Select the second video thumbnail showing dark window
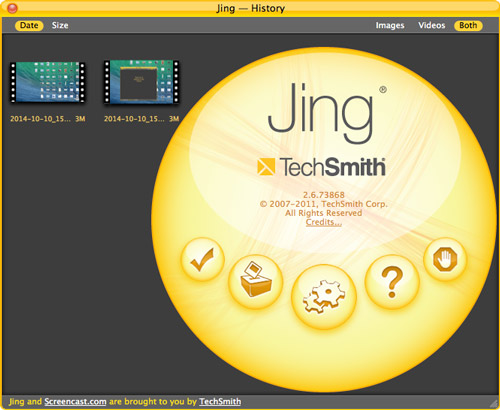This screenshot has height=410, width=500. [x=141, y=82]
